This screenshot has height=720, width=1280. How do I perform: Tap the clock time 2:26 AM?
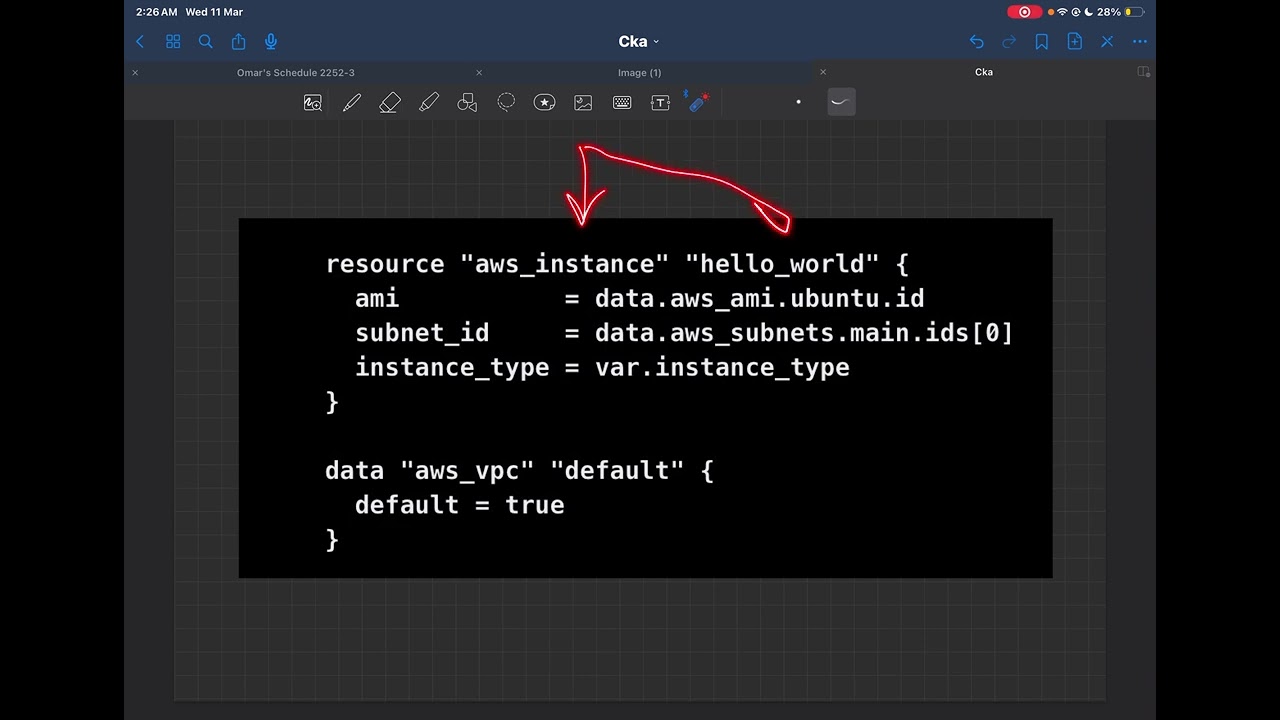[157, 12]
